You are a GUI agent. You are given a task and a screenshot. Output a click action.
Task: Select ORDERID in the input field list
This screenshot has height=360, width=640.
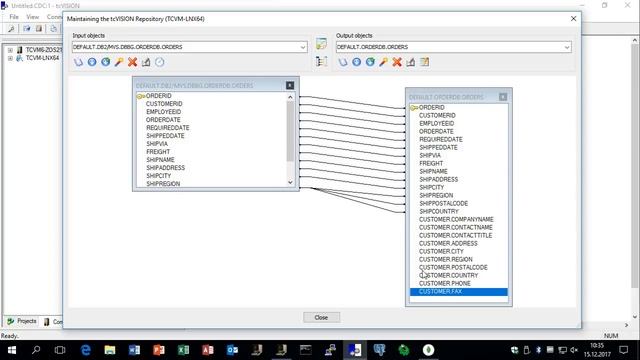(x=158, y=96)
